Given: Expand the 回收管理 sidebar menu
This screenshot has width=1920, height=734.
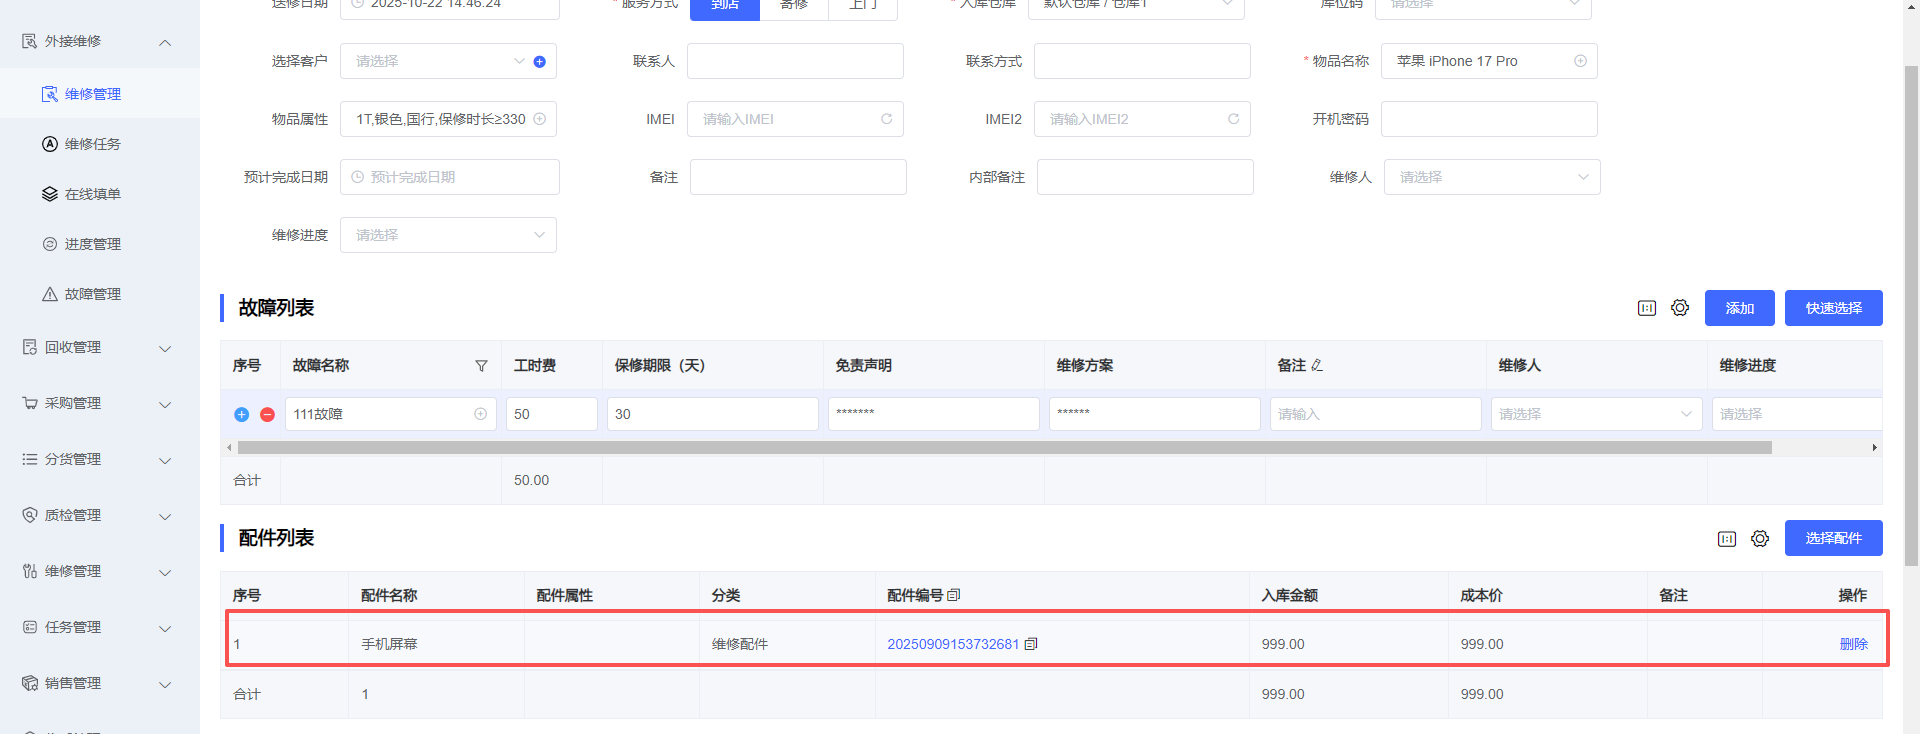Looking at the screenshot, I should pos(98,348).
